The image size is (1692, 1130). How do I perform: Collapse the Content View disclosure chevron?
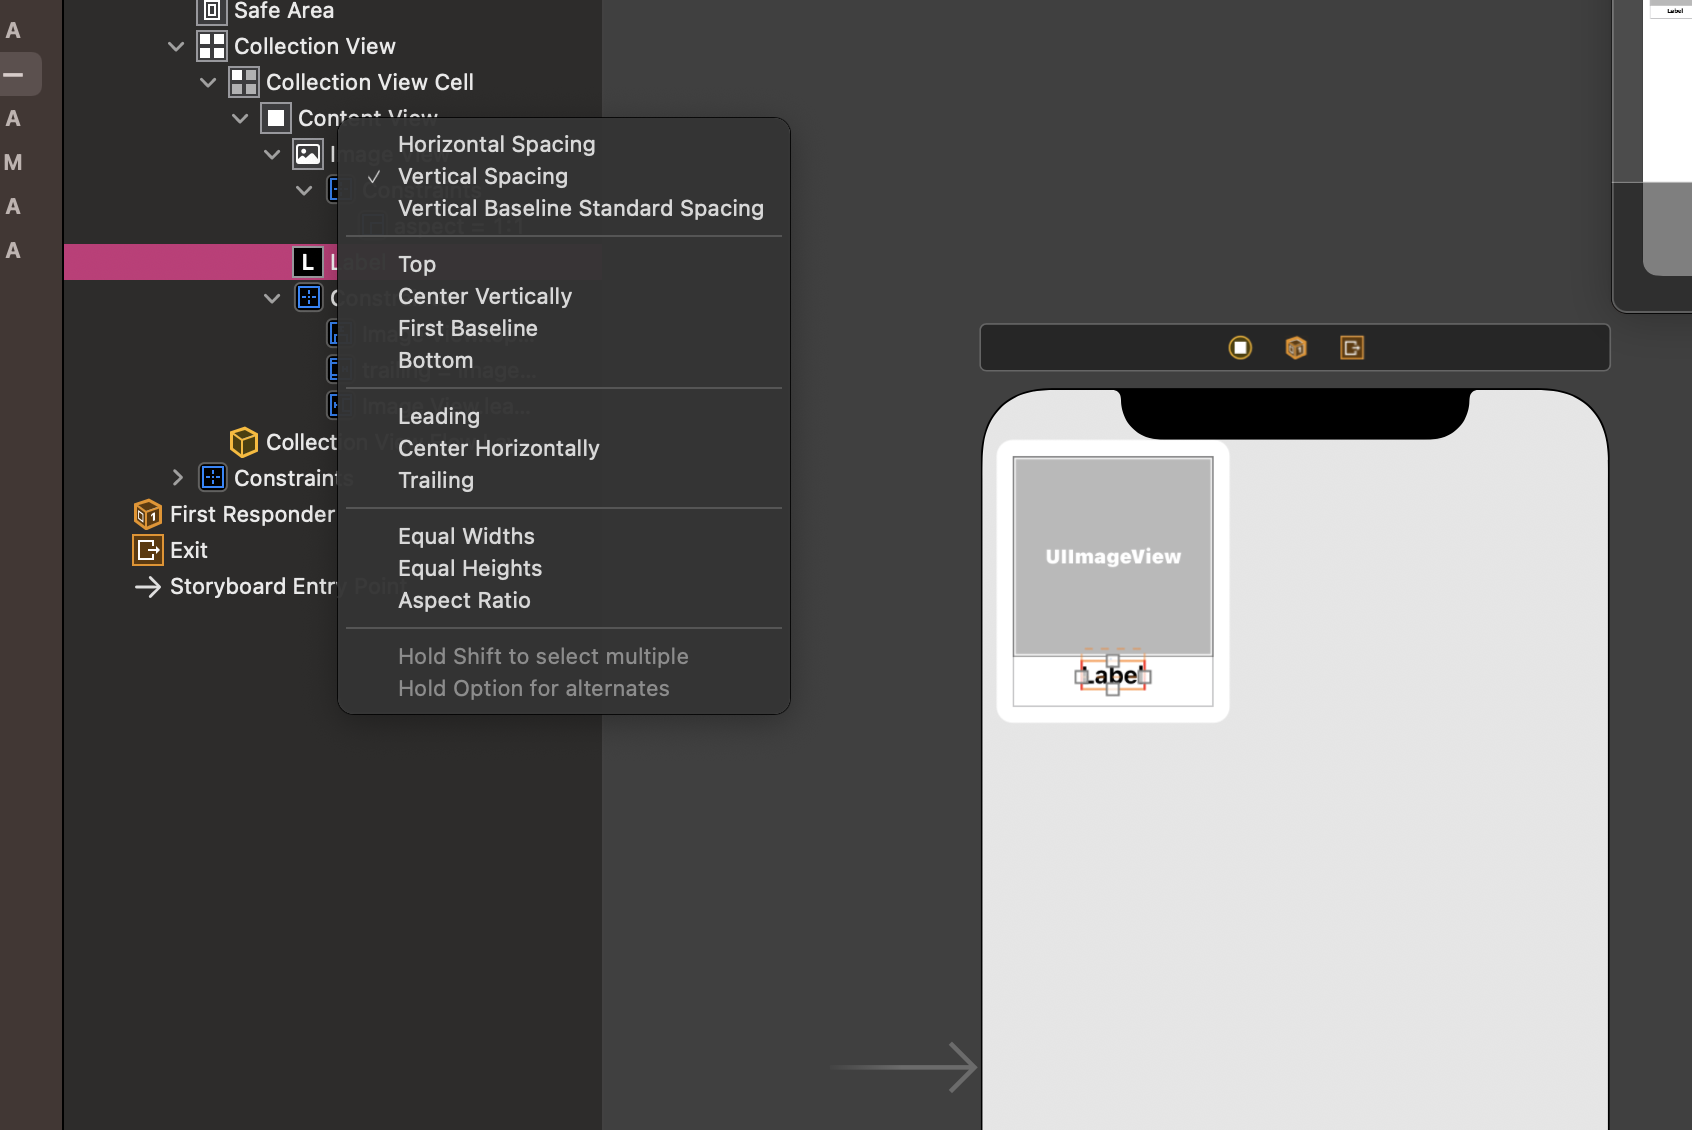[240, 118]
